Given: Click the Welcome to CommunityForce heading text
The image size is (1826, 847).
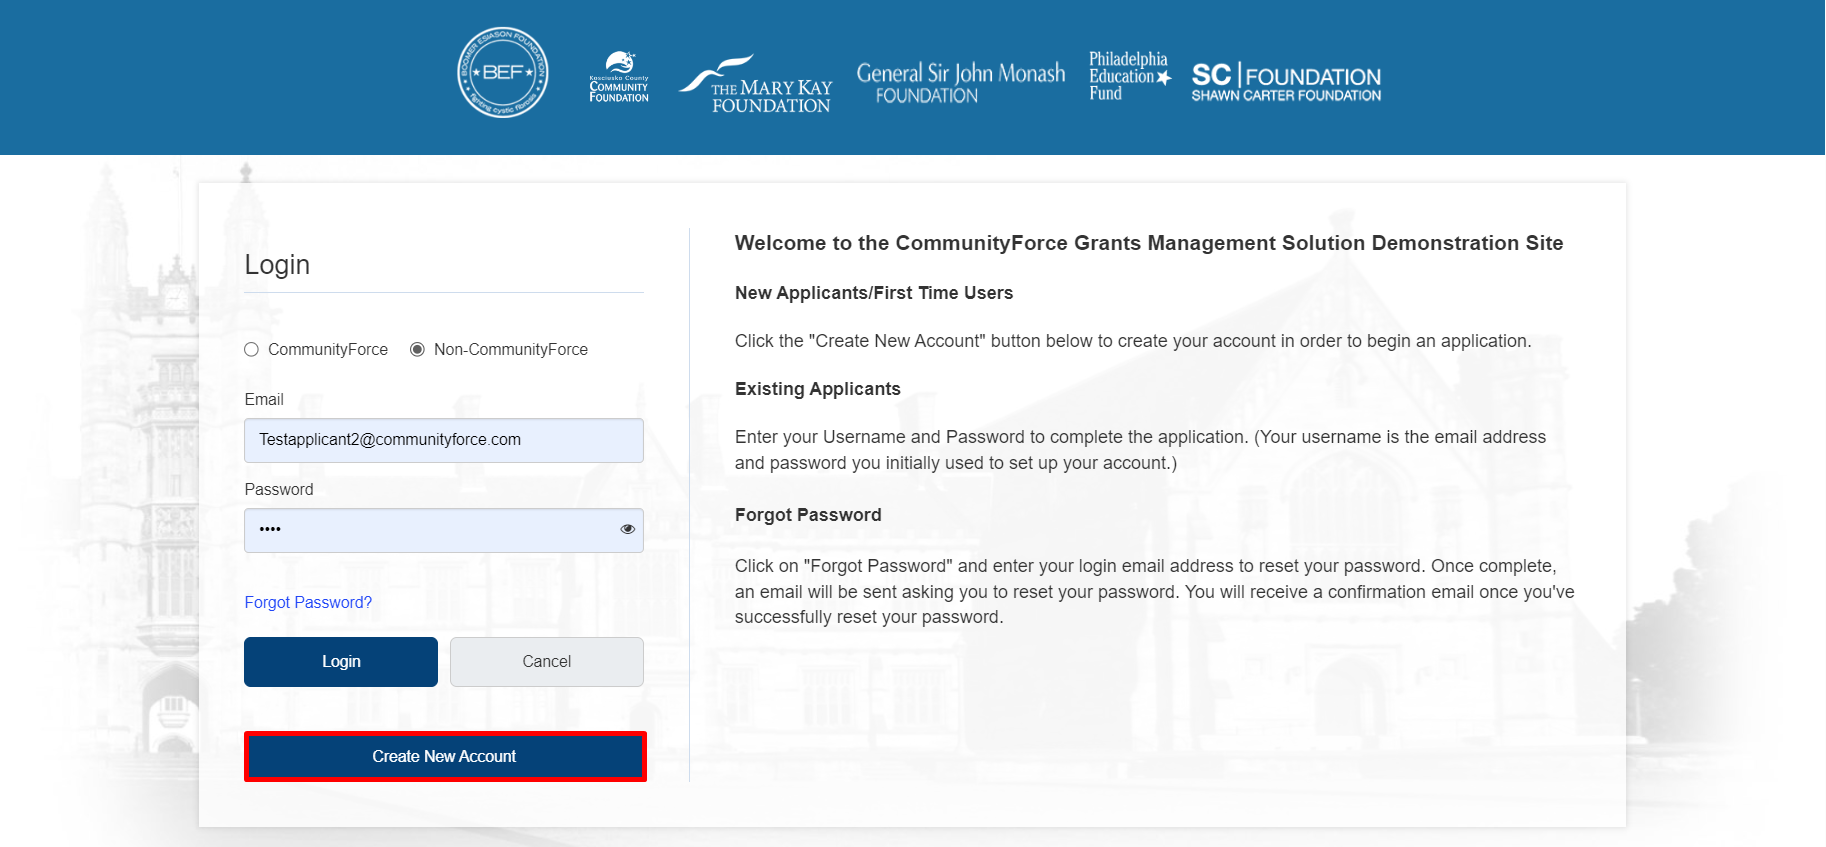Looking at the screenshot, I should pyautogui.click(x=1148, y=243).
